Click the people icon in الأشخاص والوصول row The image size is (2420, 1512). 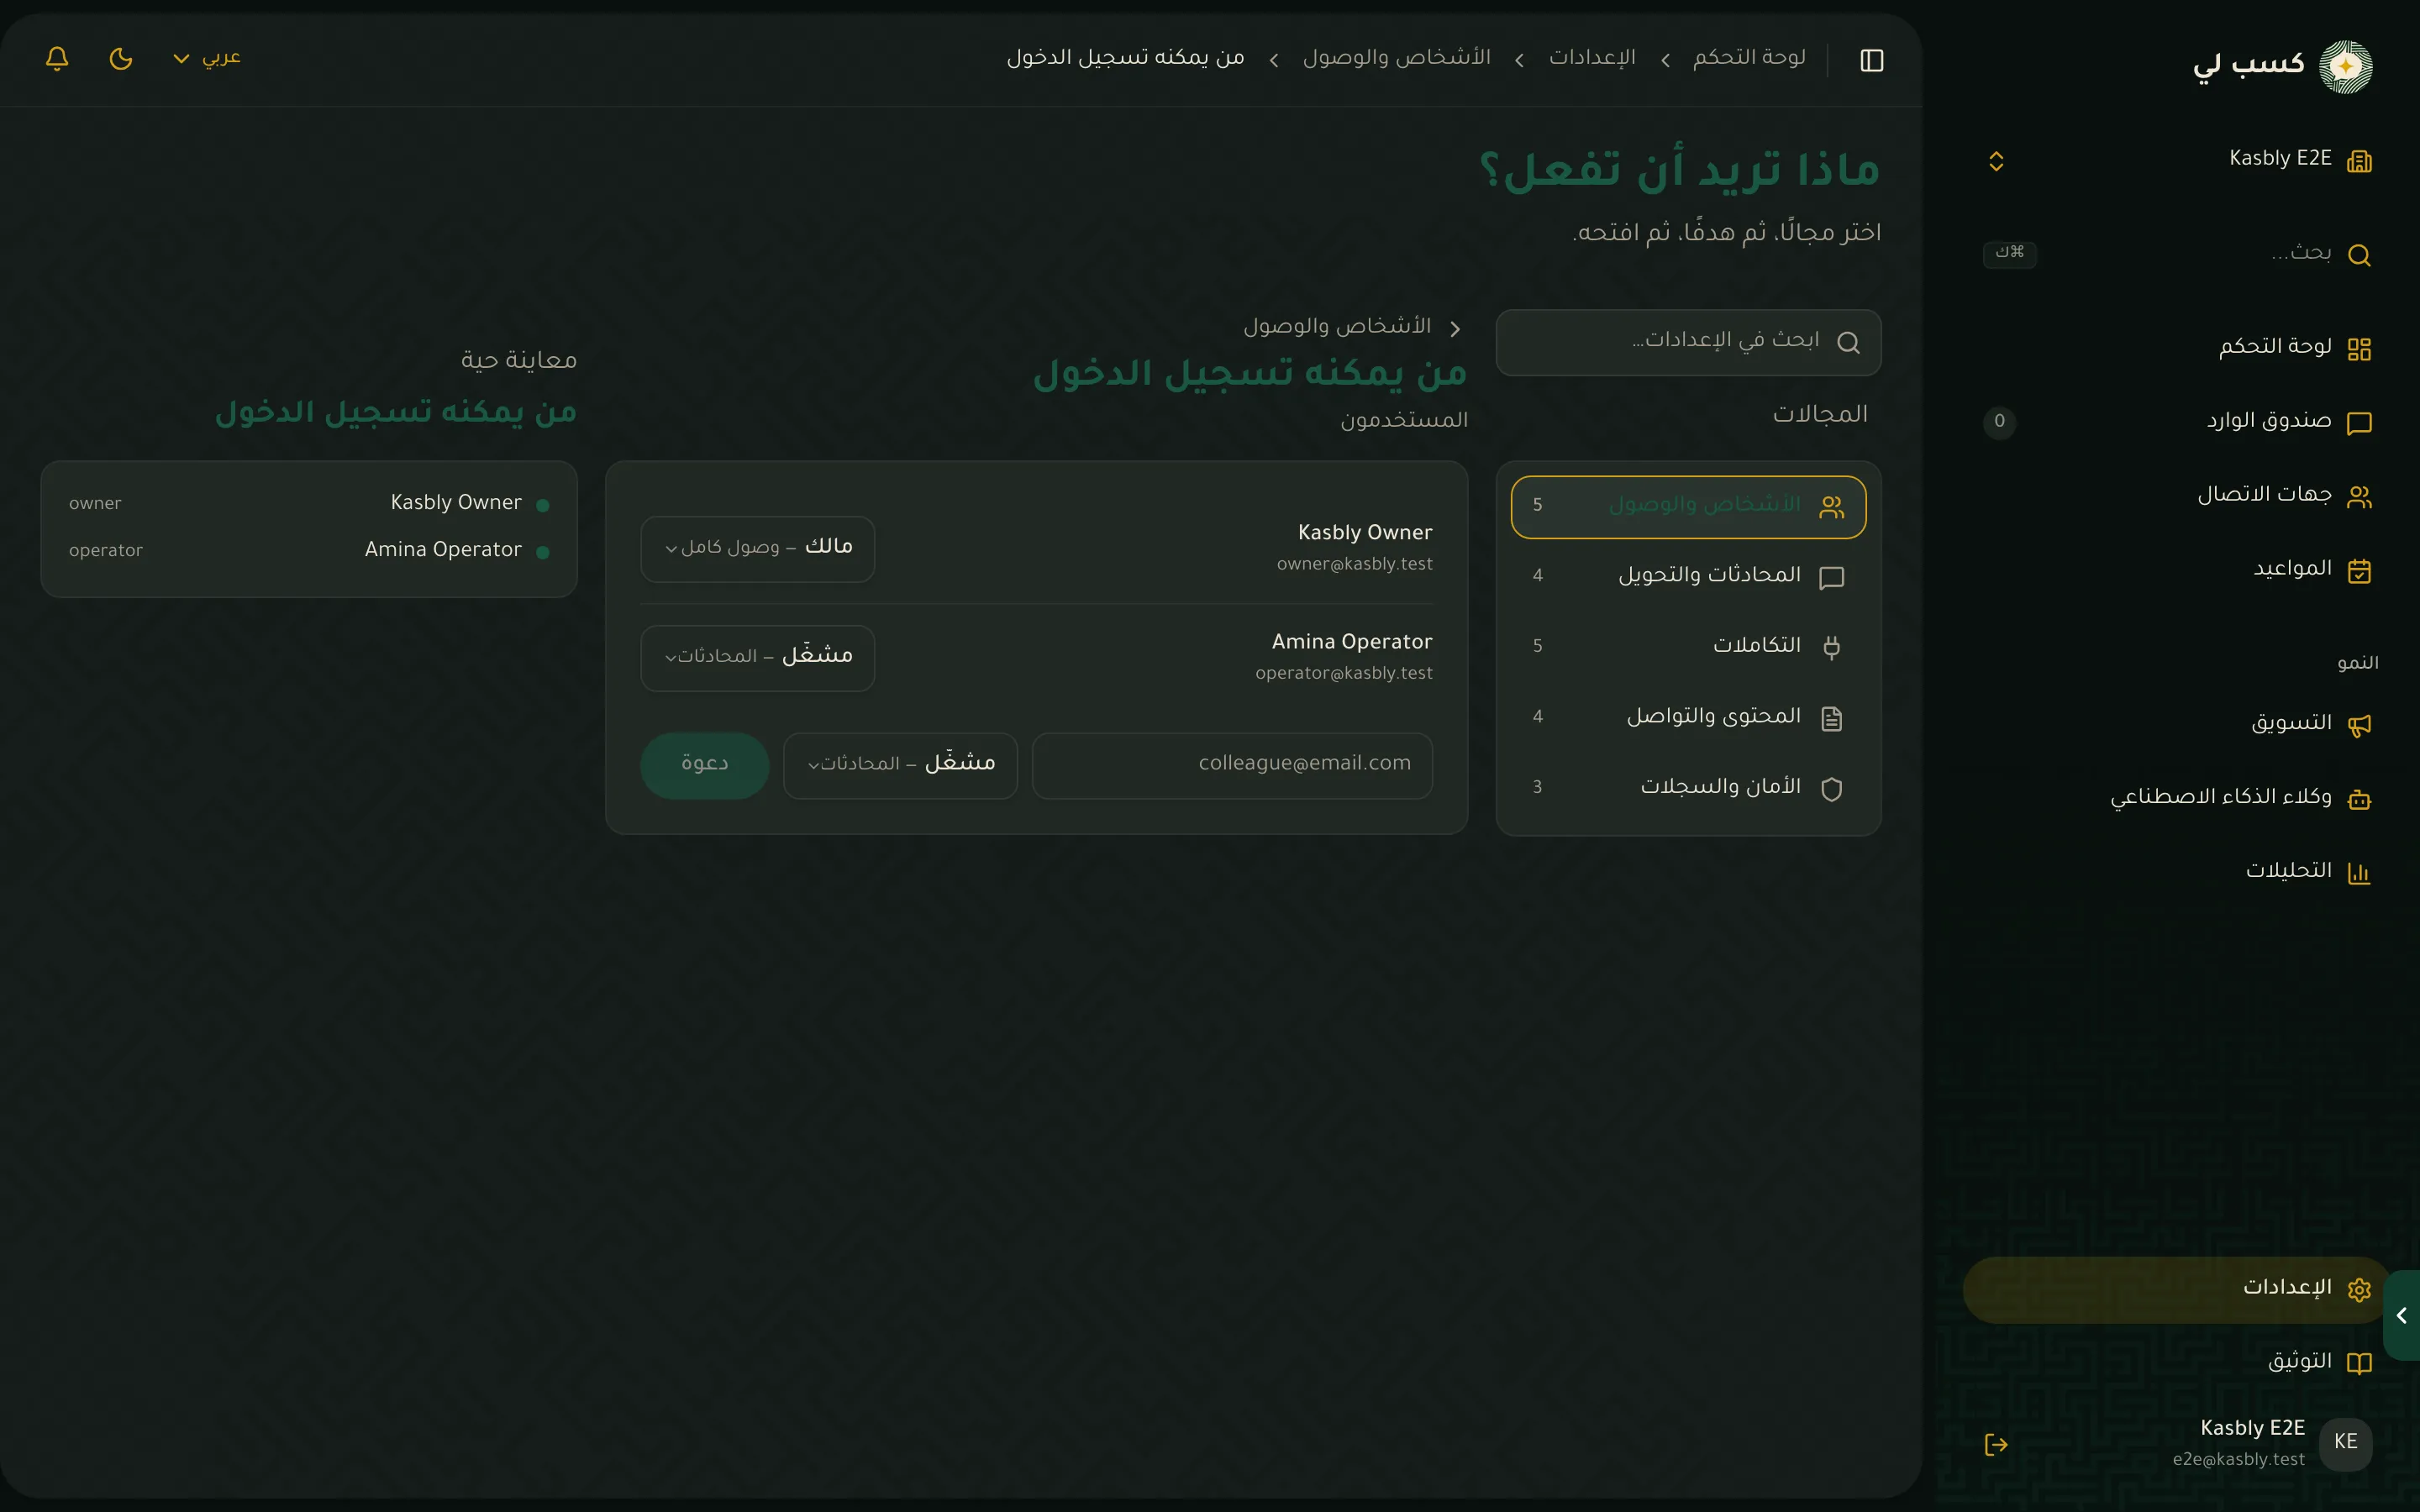point(1832,508)
